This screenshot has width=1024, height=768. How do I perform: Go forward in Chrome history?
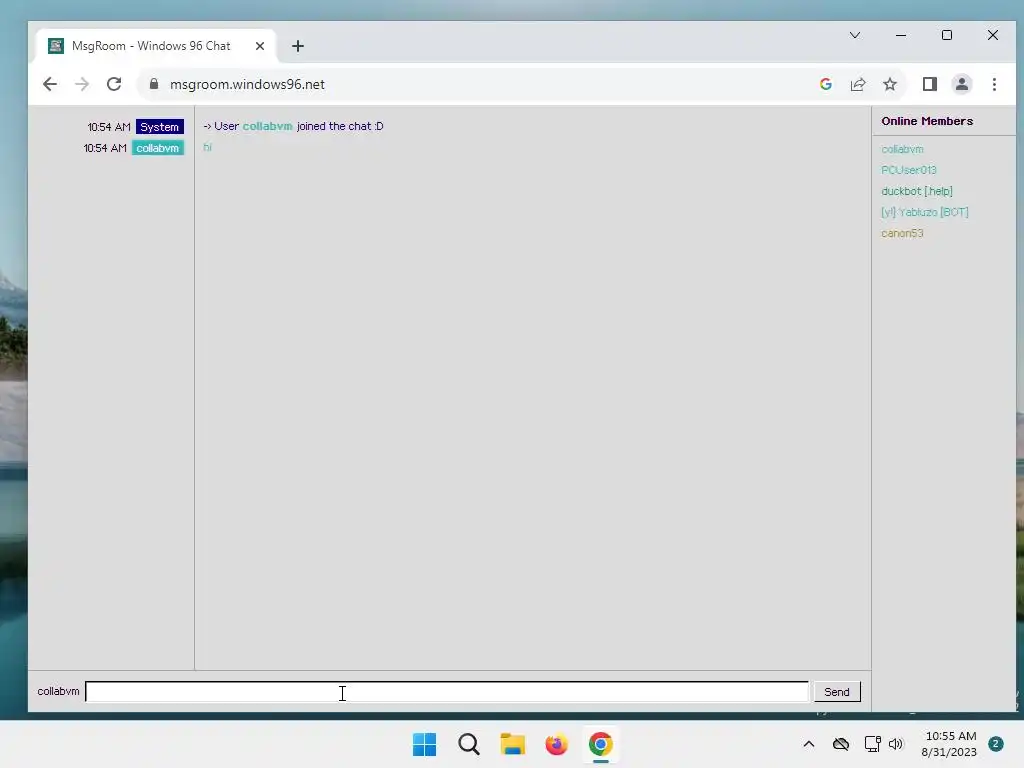pyautogui.click(x=82, y=84)
